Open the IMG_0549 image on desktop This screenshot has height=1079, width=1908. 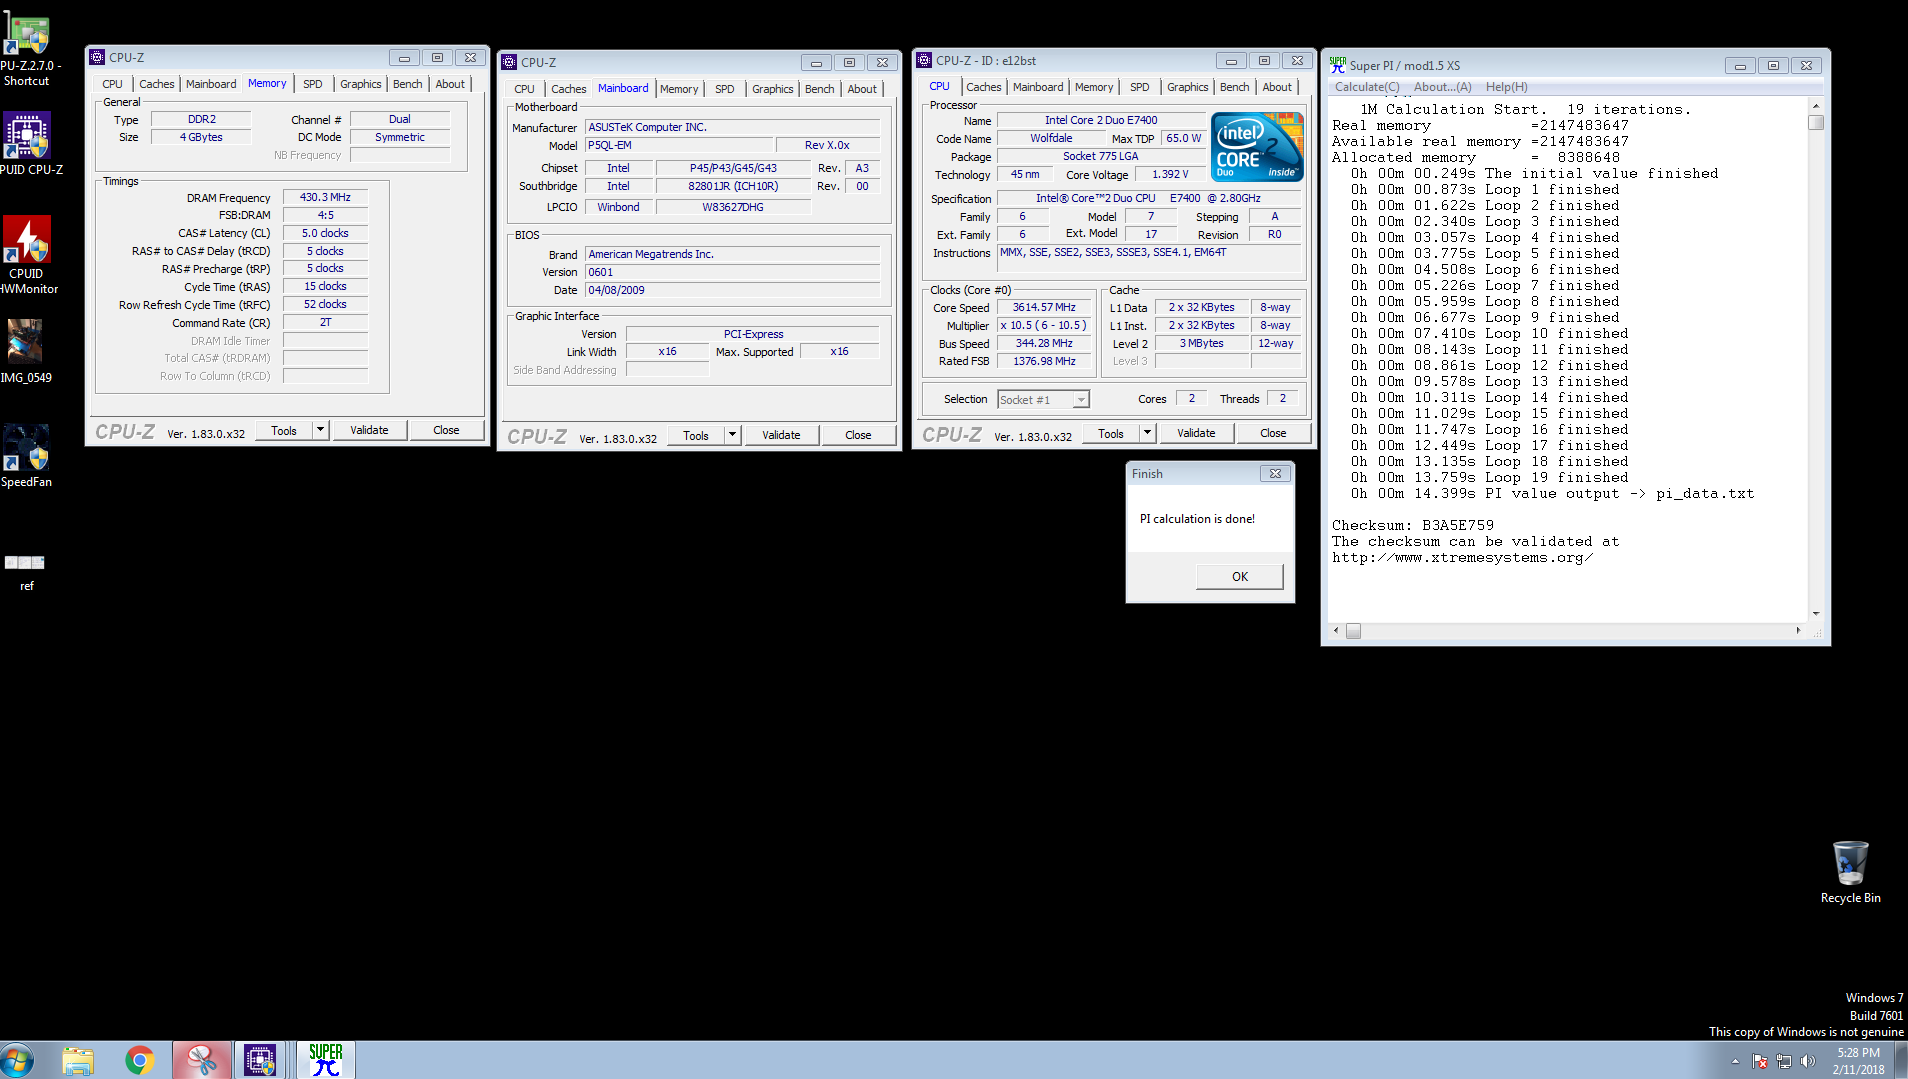tap(27, 351)
